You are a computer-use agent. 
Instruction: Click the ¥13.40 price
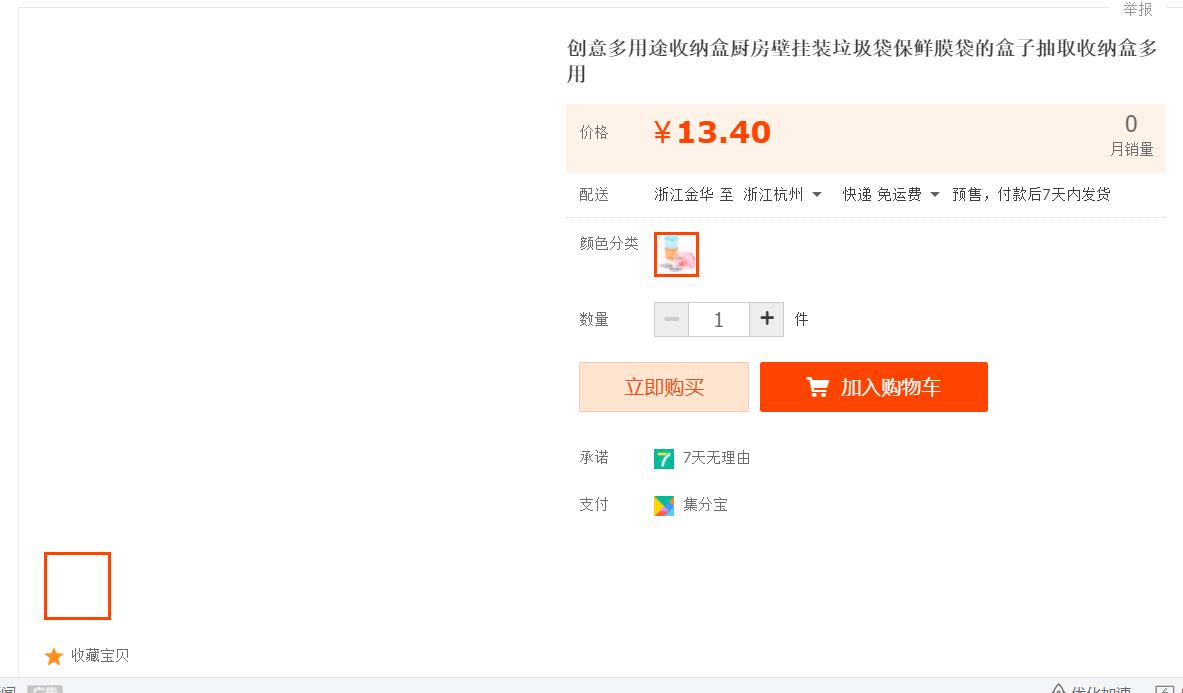coord(713,132)
